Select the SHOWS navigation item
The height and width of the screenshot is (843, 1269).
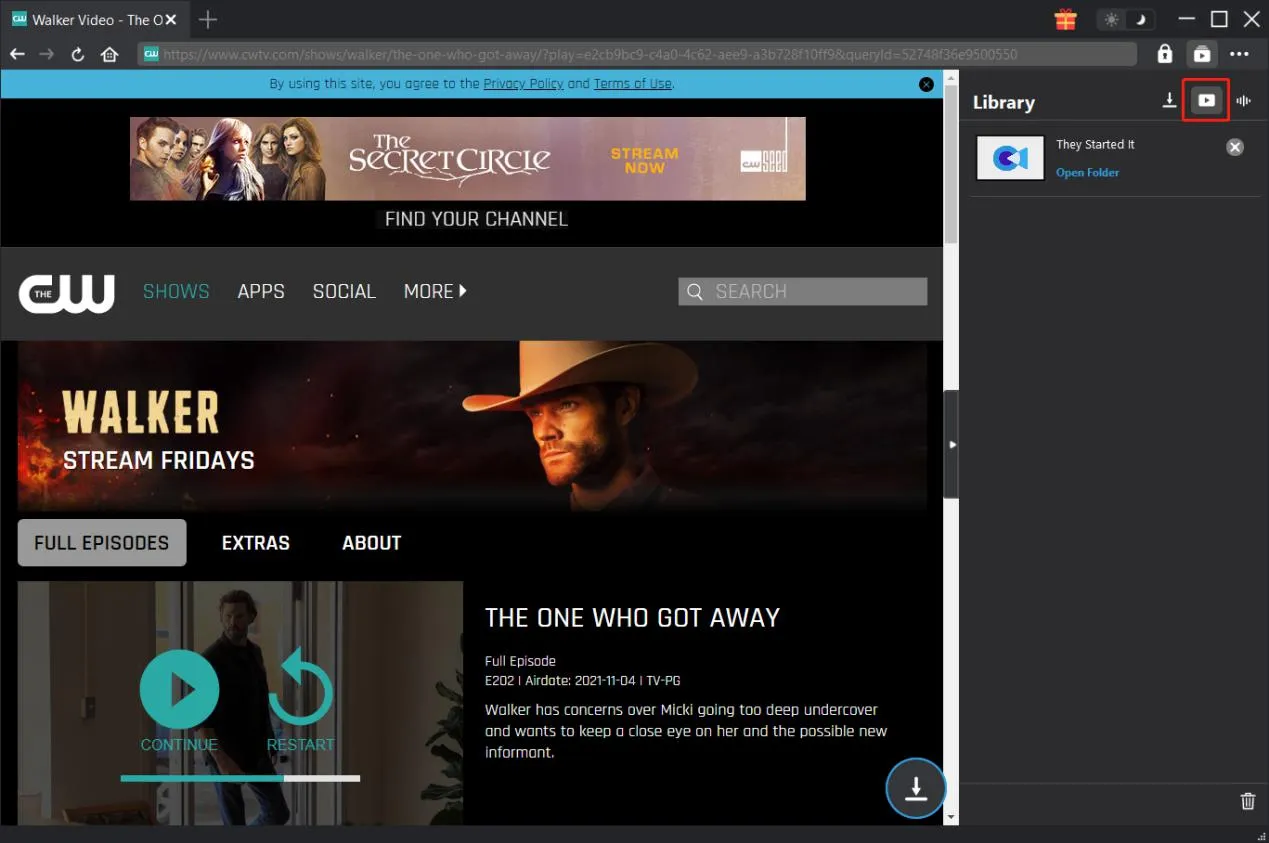tap(176, 291)
